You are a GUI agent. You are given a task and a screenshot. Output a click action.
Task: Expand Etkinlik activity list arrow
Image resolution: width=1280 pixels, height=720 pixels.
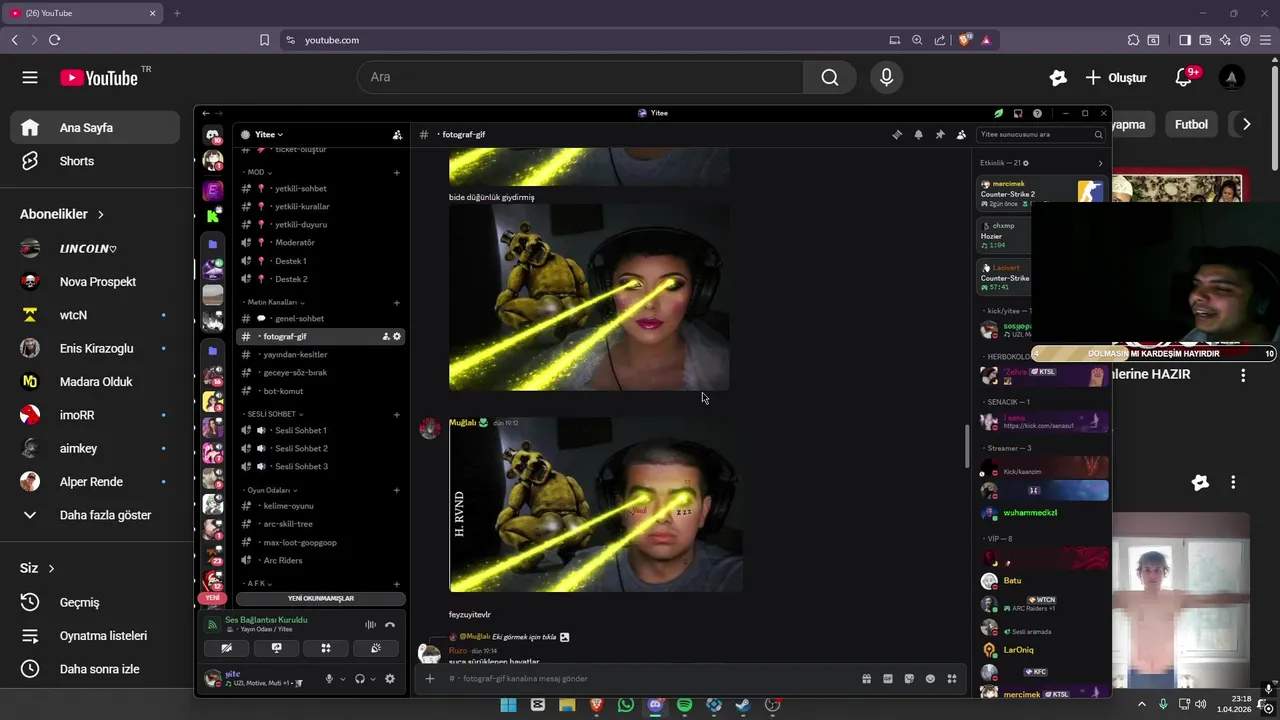pyautogui.click(x=1100, y=163)
